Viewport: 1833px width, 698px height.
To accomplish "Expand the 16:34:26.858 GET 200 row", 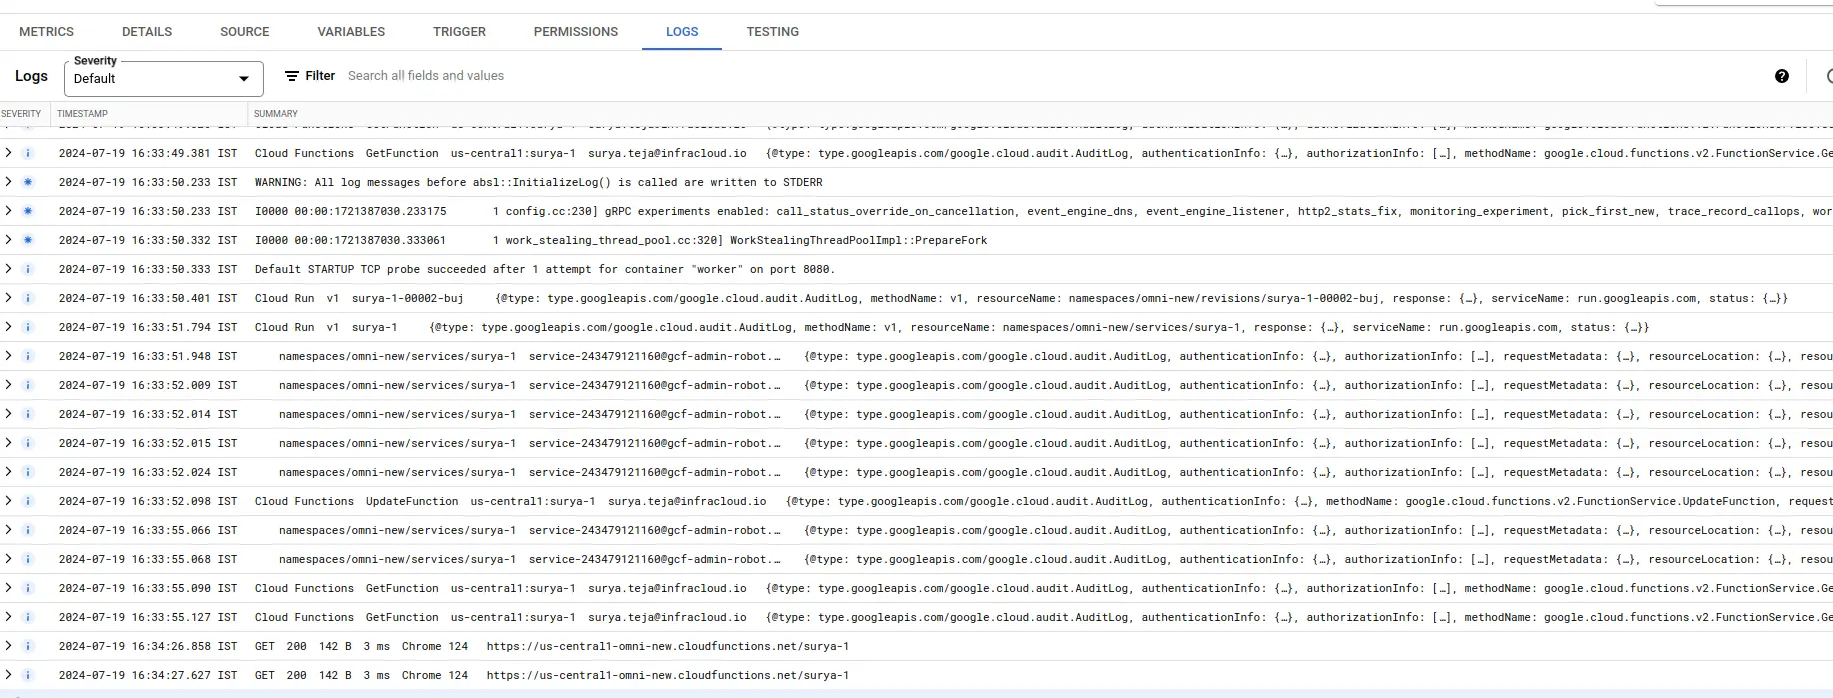I will pos(8,646).
